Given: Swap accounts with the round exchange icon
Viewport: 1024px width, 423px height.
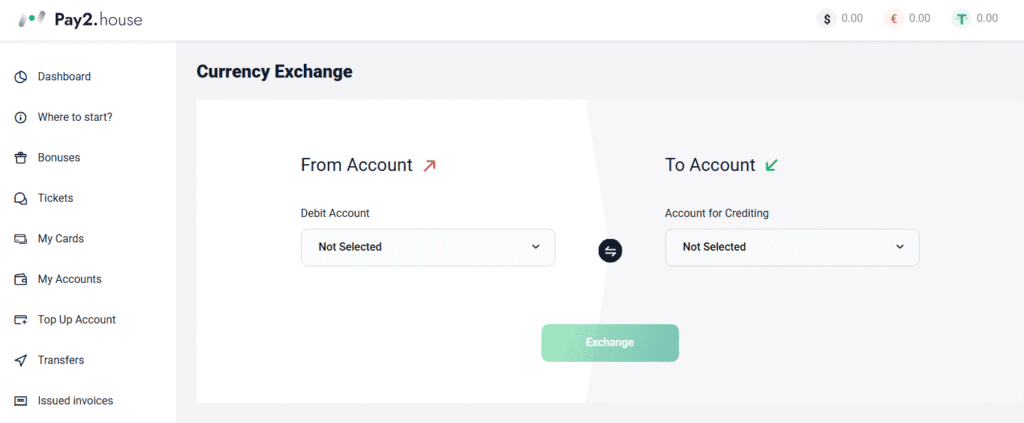Looking at the screenshot, I should (610, 251).
